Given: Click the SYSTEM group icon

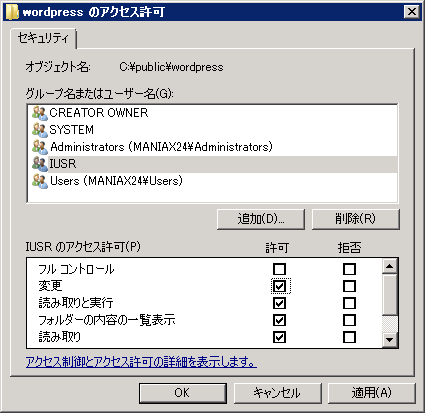Looking at the screenshot, I should [x=40, y=130].
